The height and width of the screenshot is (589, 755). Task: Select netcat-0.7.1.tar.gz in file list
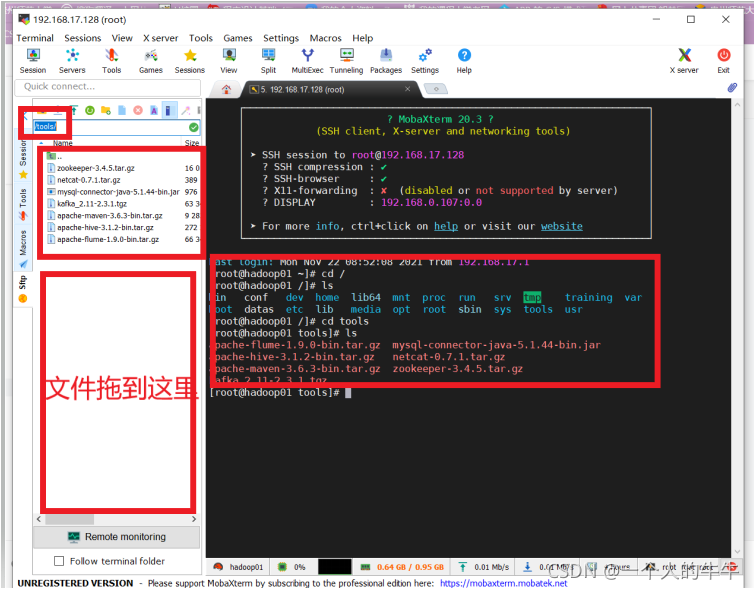[89, 180]
